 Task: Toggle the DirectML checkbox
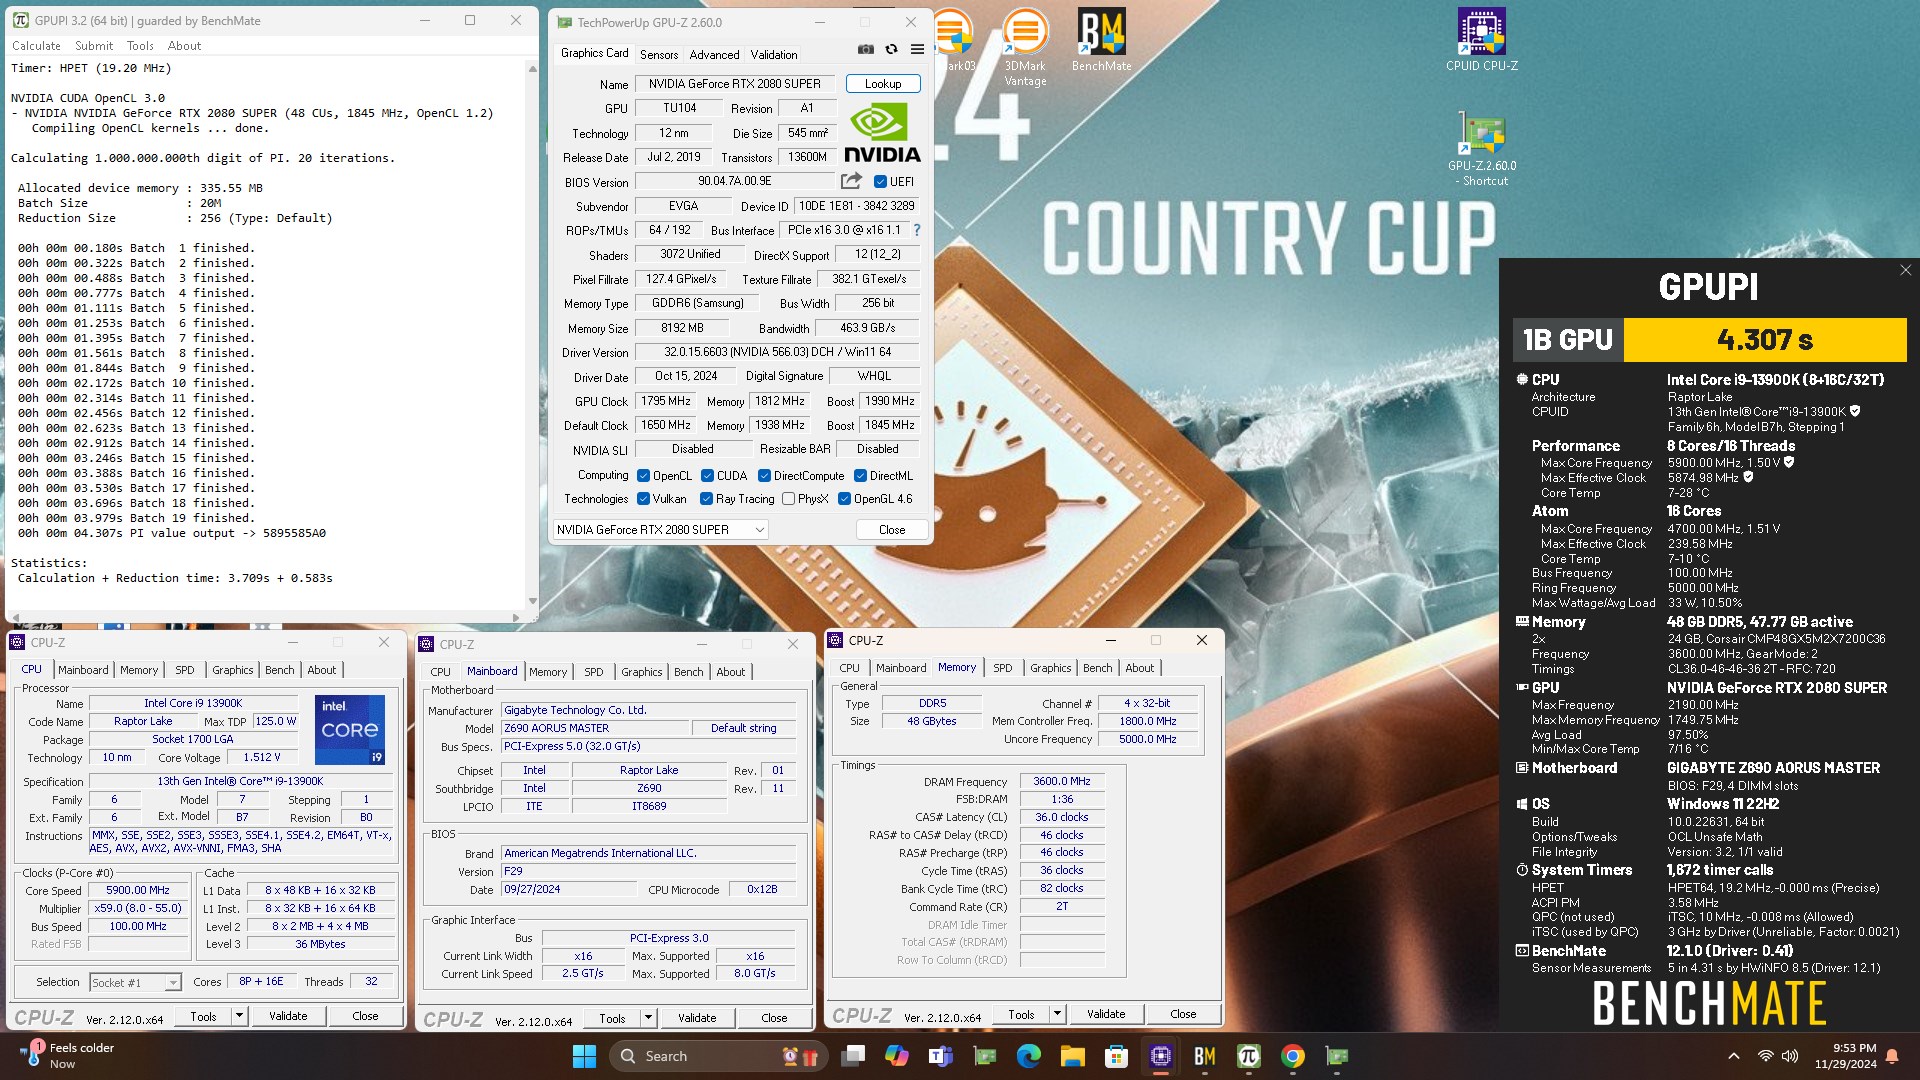(x=860, y=476)
